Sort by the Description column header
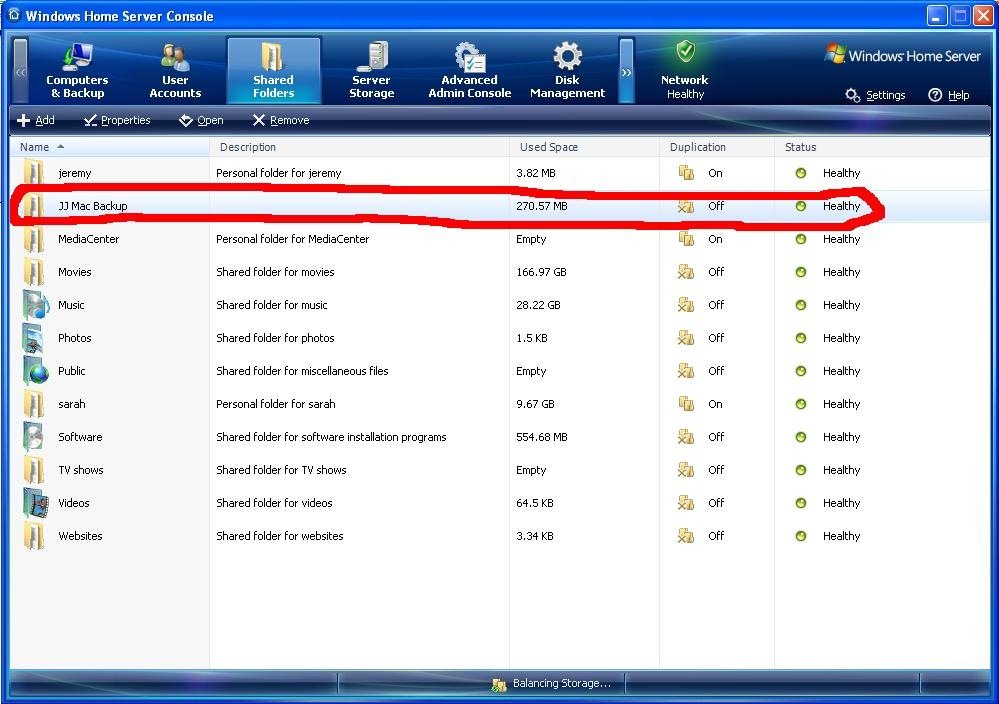 click(x=359, y=147)
